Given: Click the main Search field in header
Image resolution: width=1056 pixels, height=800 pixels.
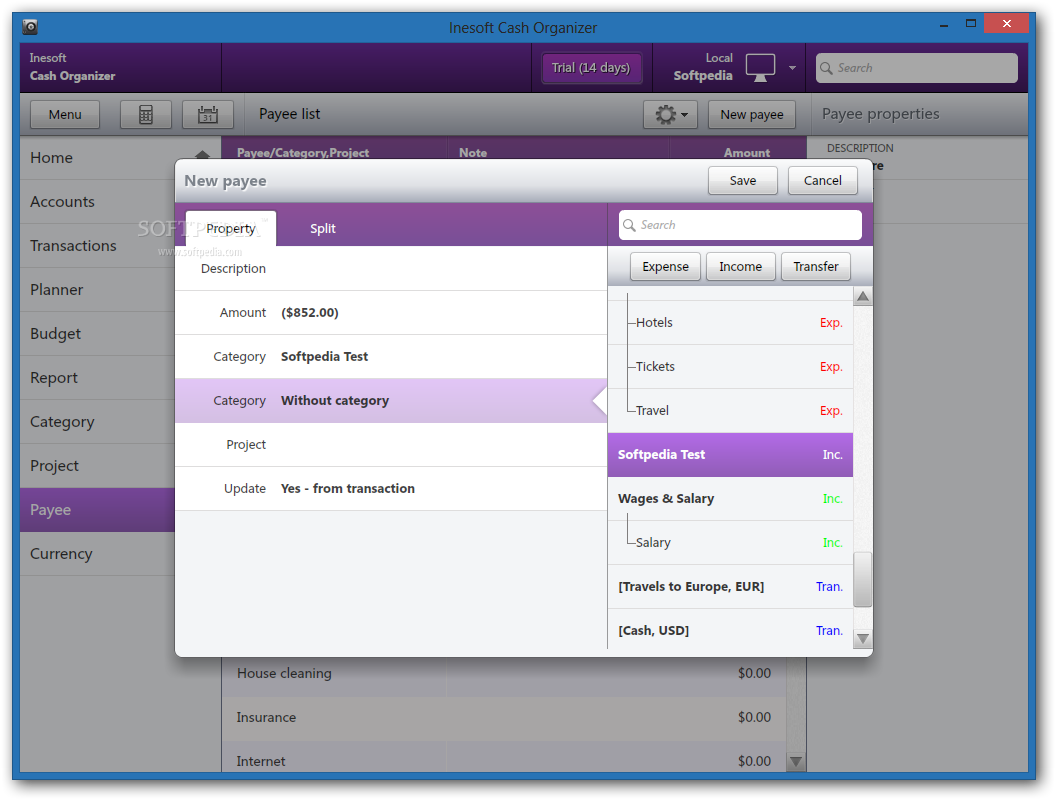Looking at the screenshot, I should point(917,68).
